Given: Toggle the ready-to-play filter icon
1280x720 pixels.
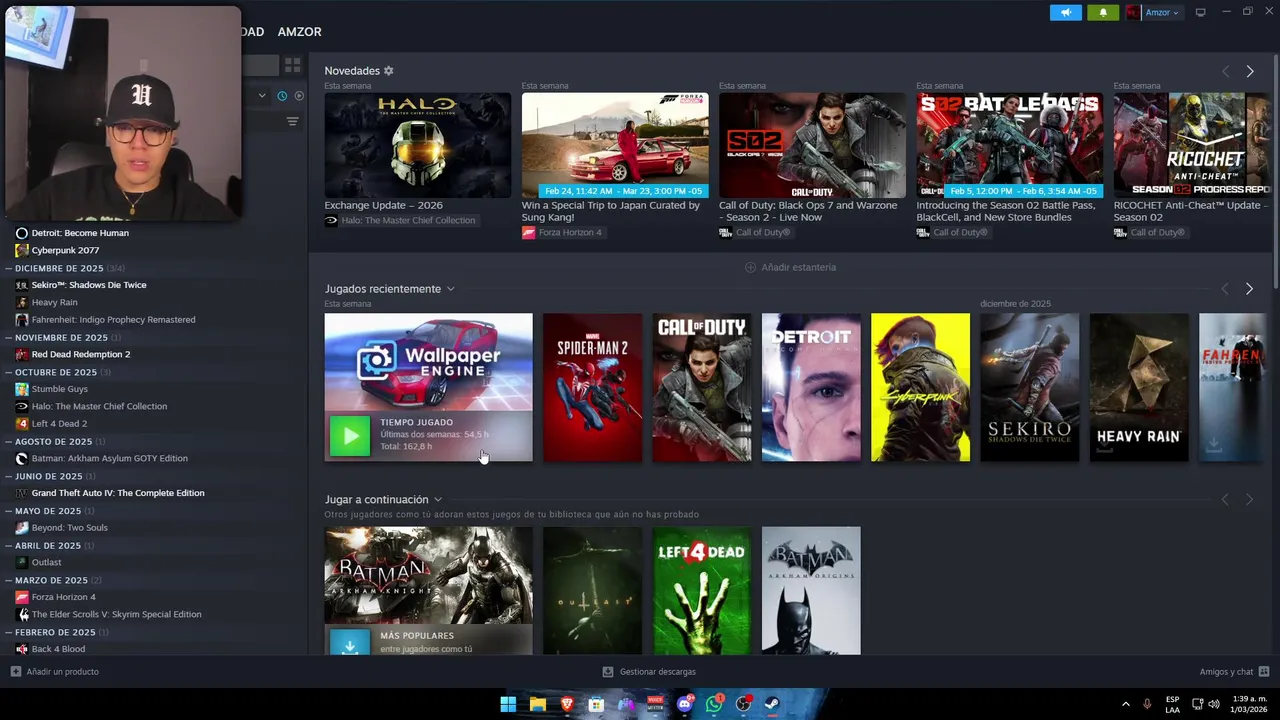Looking at the screenshot, I should coord(298,96).
